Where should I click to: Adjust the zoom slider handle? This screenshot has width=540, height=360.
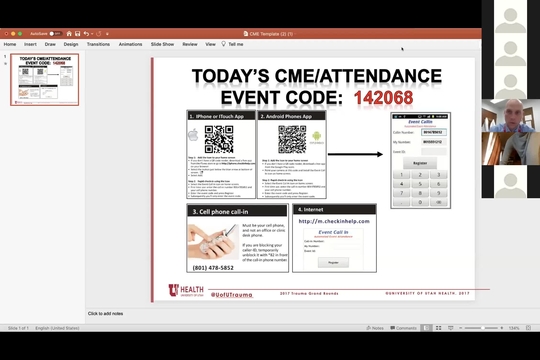coord(483,328)
